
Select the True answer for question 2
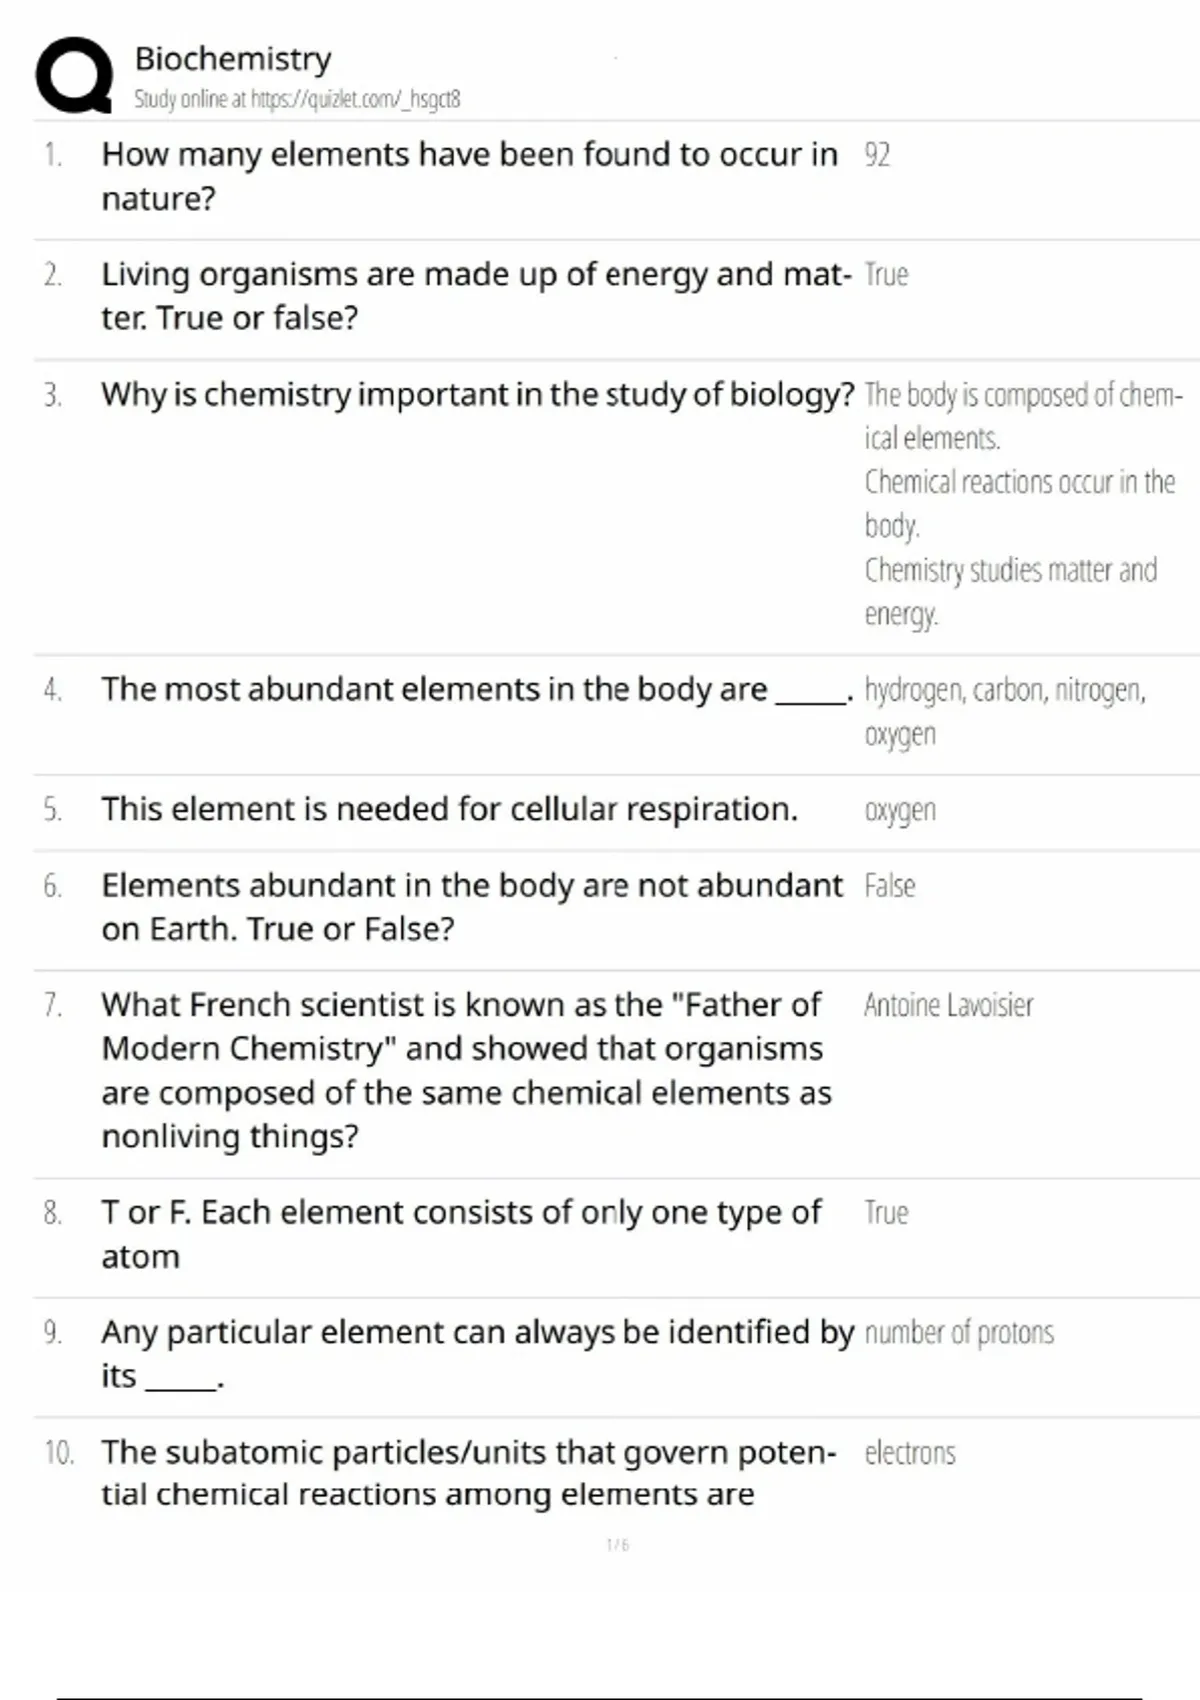click(886, 274)
